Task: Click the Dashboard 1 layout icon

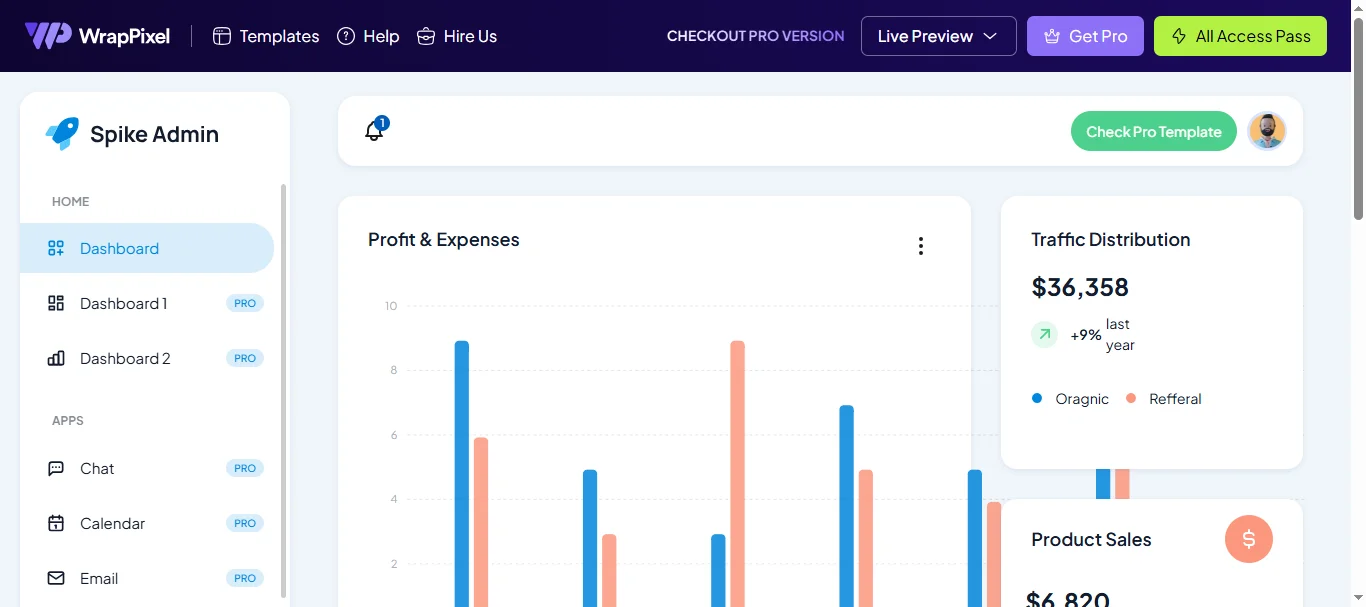Action: 56,303
